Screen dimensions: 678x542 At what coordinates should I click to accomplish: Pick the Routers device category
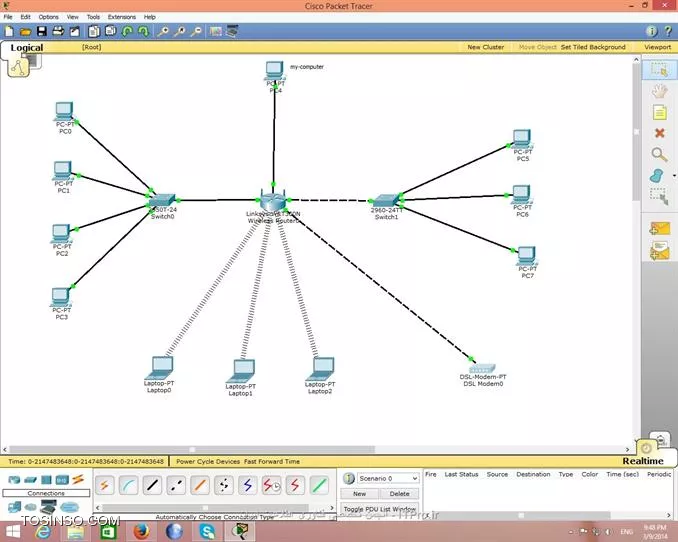click(14, 480)
